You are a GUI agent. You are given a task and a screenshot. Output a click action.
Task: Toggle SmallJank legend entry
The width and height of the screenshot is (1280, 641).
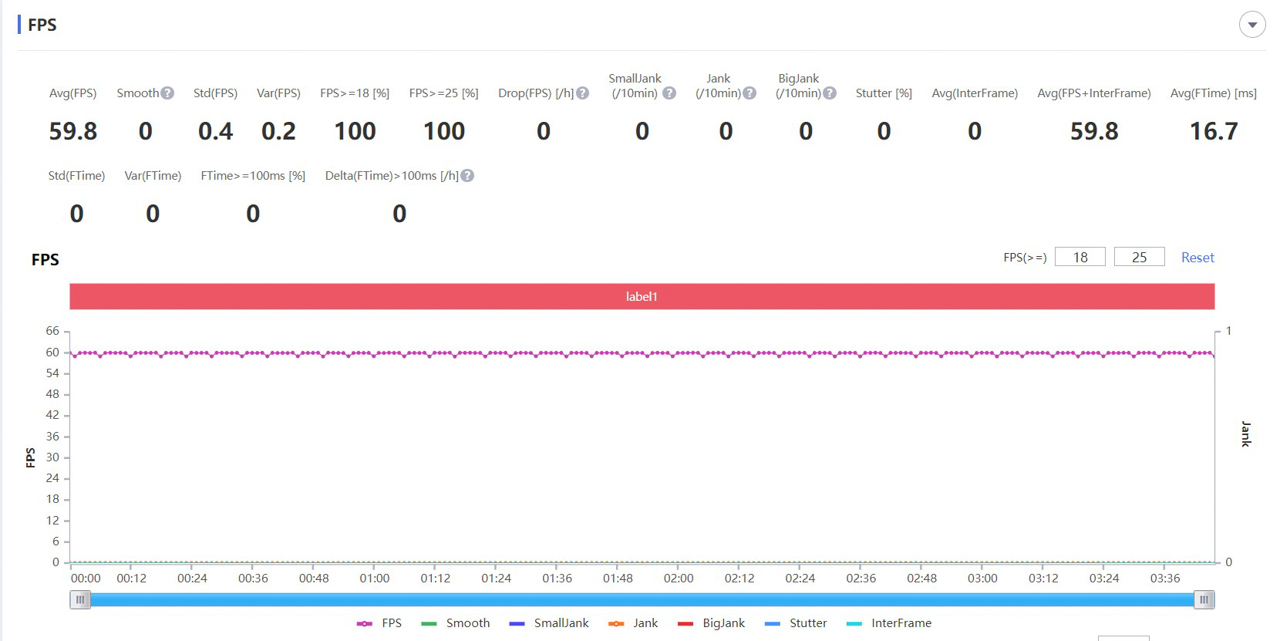(548, 623)
